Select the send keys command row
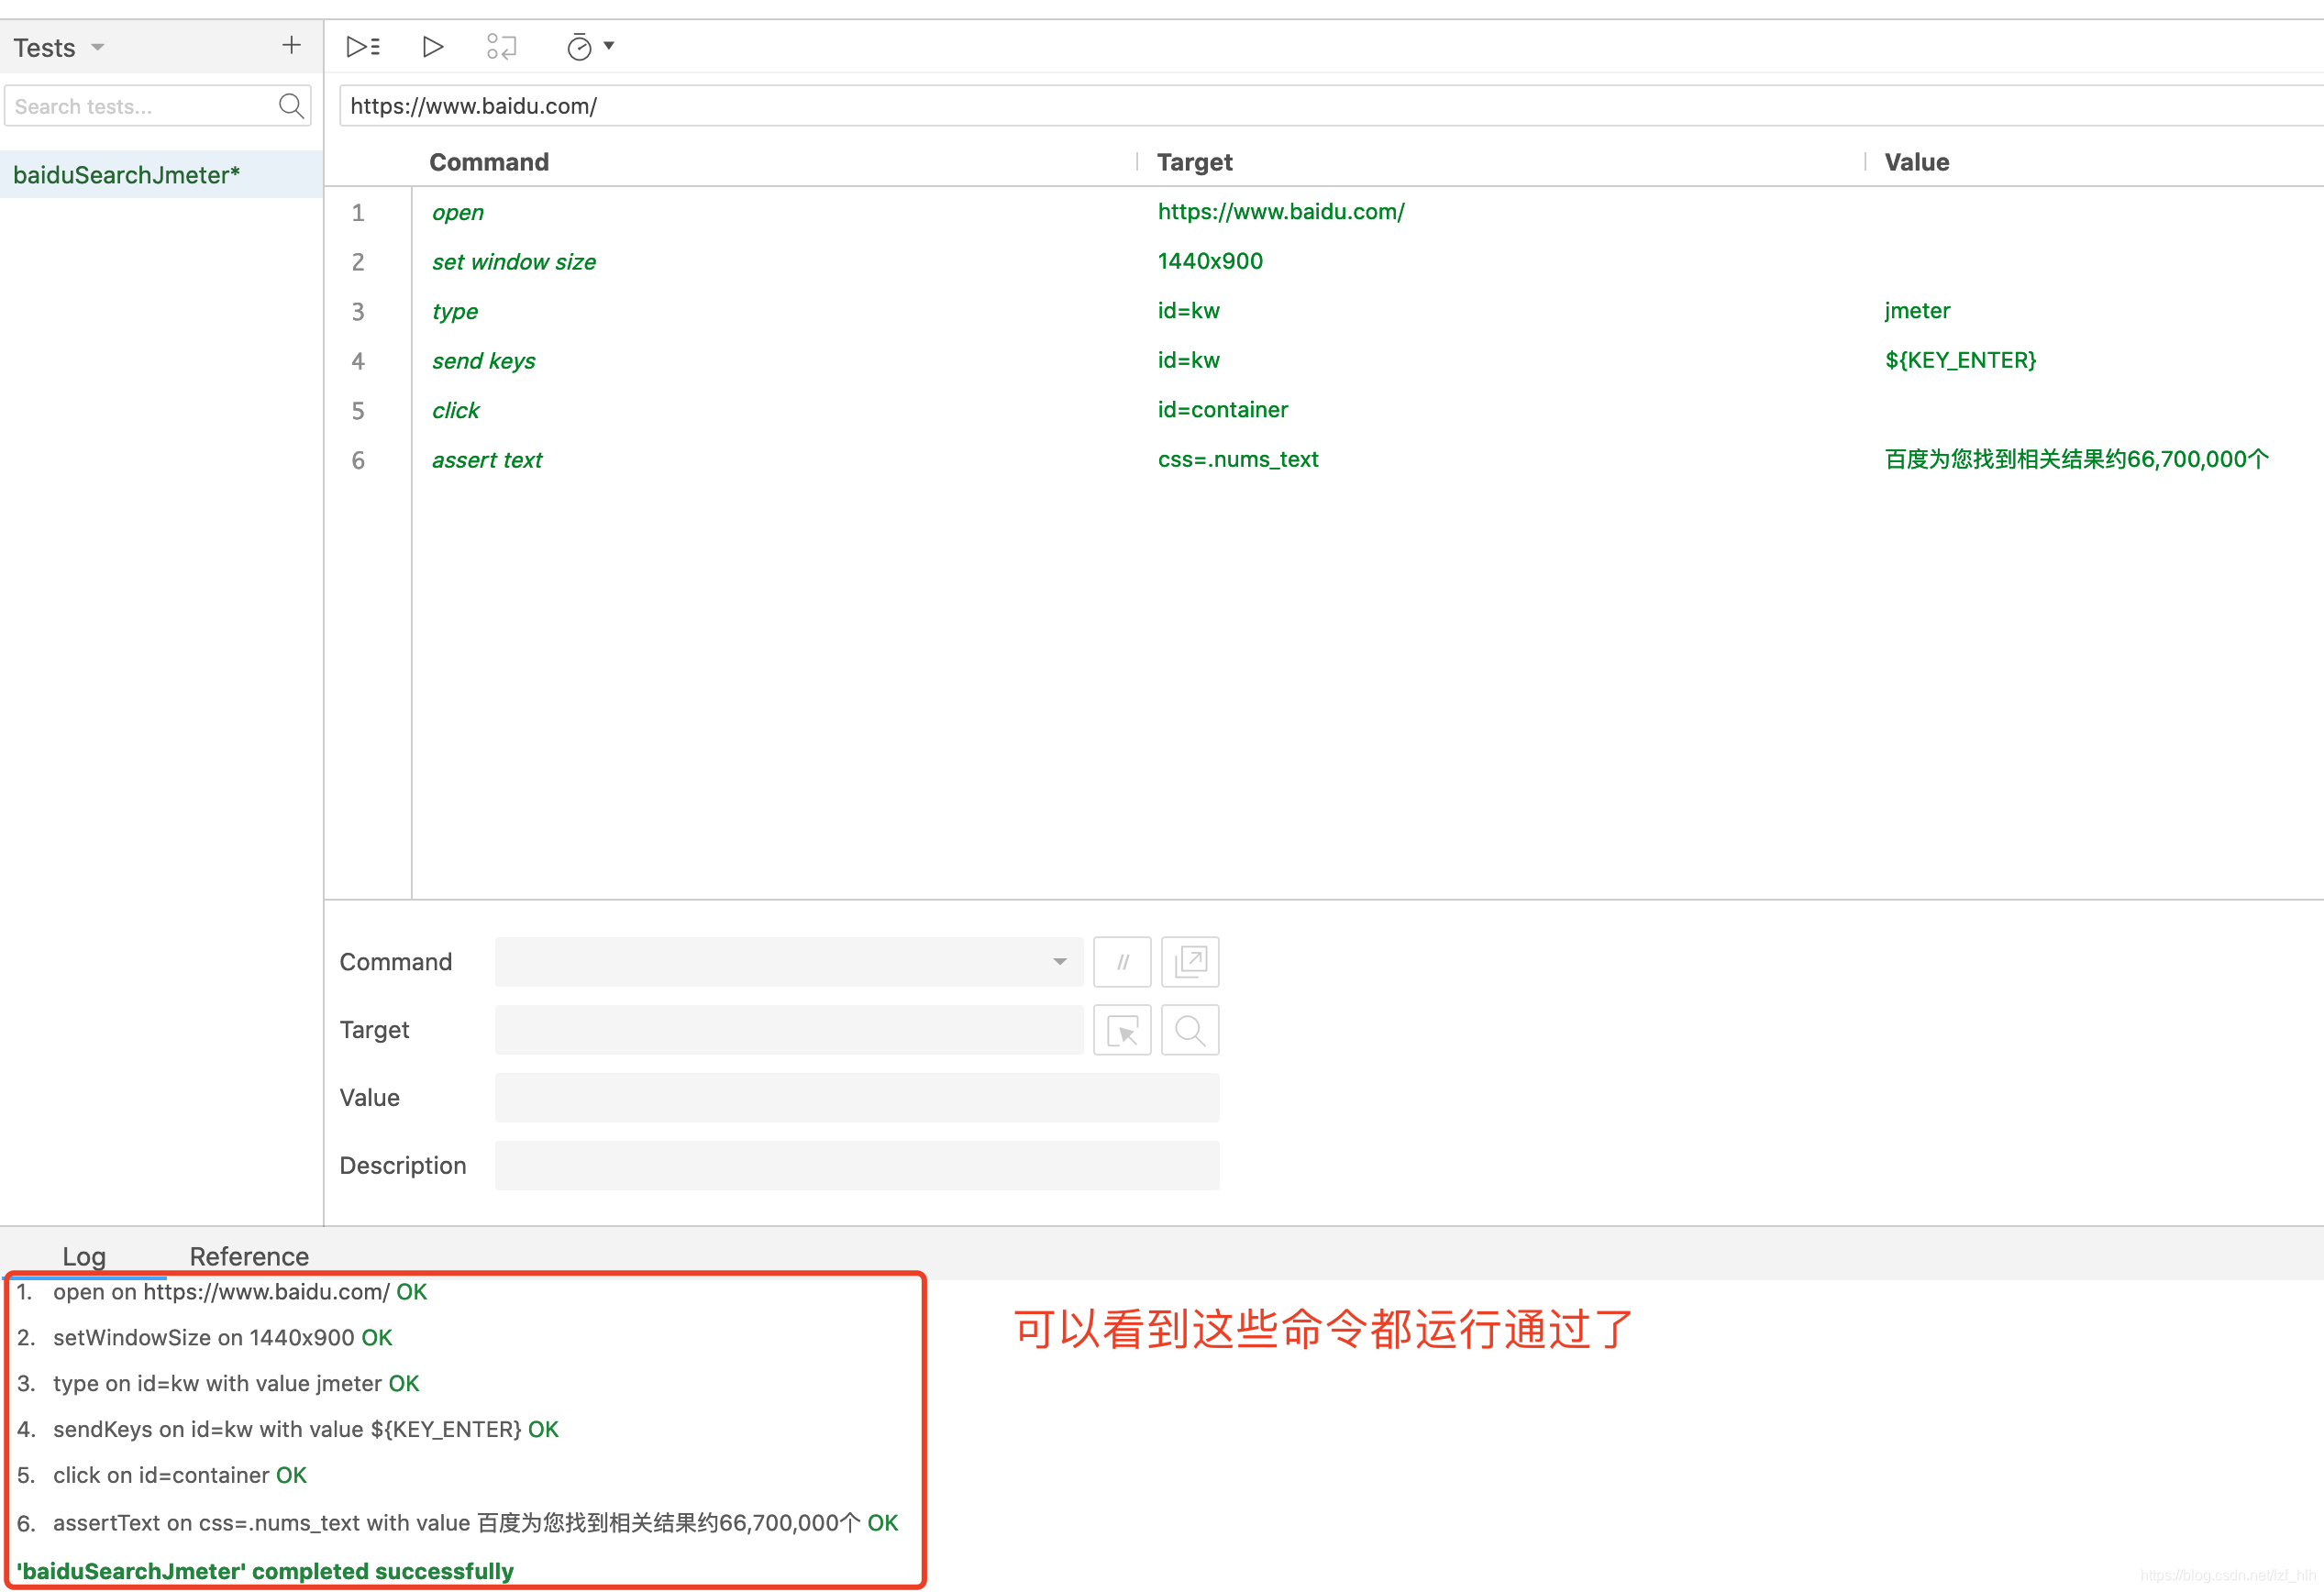 click(x=484, y=361)
